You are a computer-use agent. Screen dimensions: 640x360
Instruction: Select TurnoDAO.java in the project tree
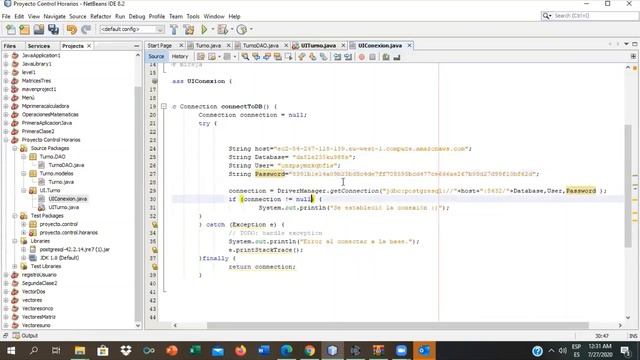66,165
